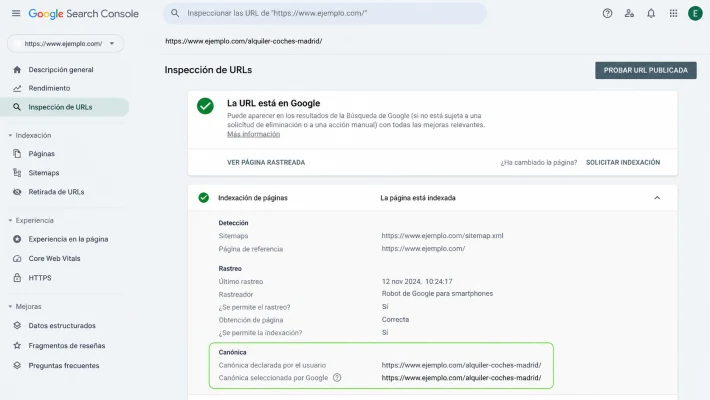Open the hamburger main menu

[16, 13]
